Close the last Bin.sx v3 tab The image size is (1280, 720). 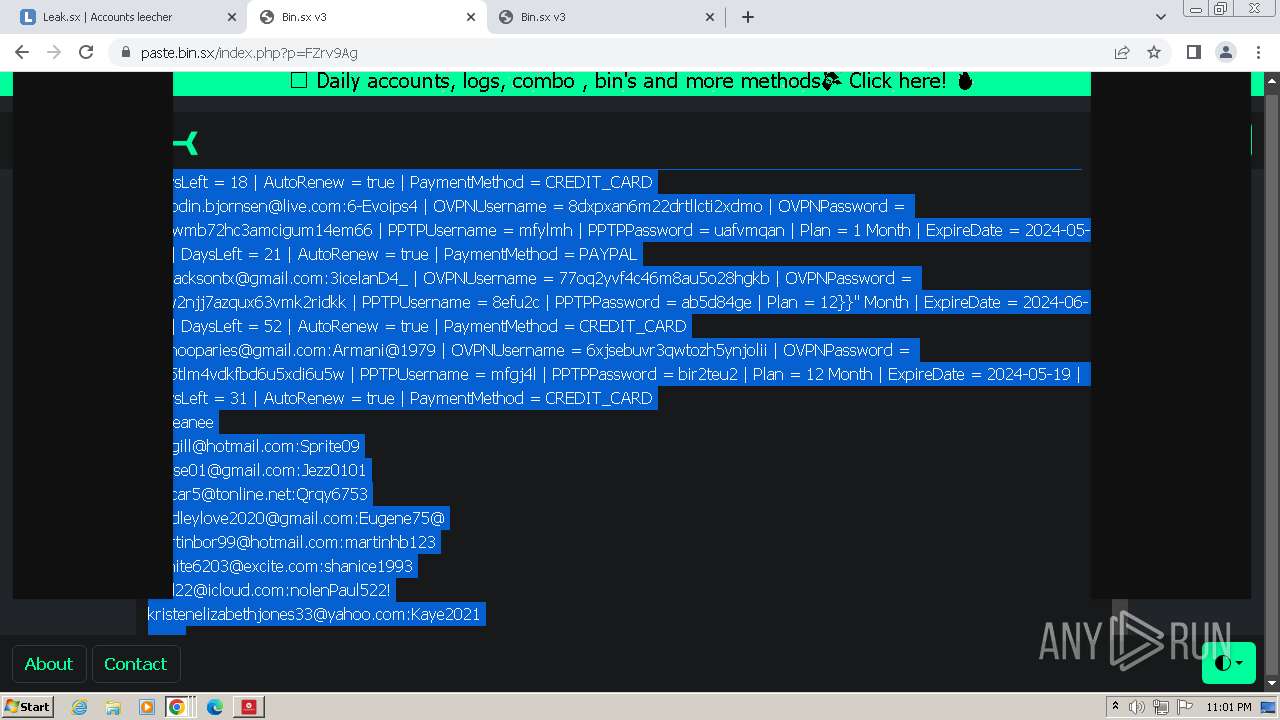pyautogui.click(x=710, y=17)
